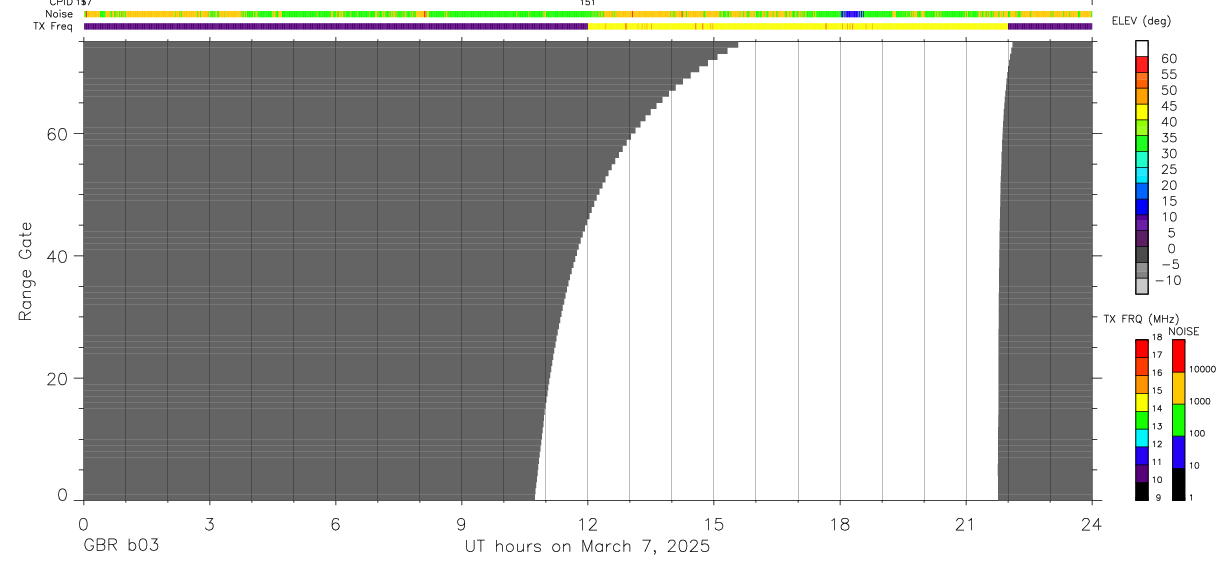Select 'UT hours on March 7, 2025' title

[587, 546]
